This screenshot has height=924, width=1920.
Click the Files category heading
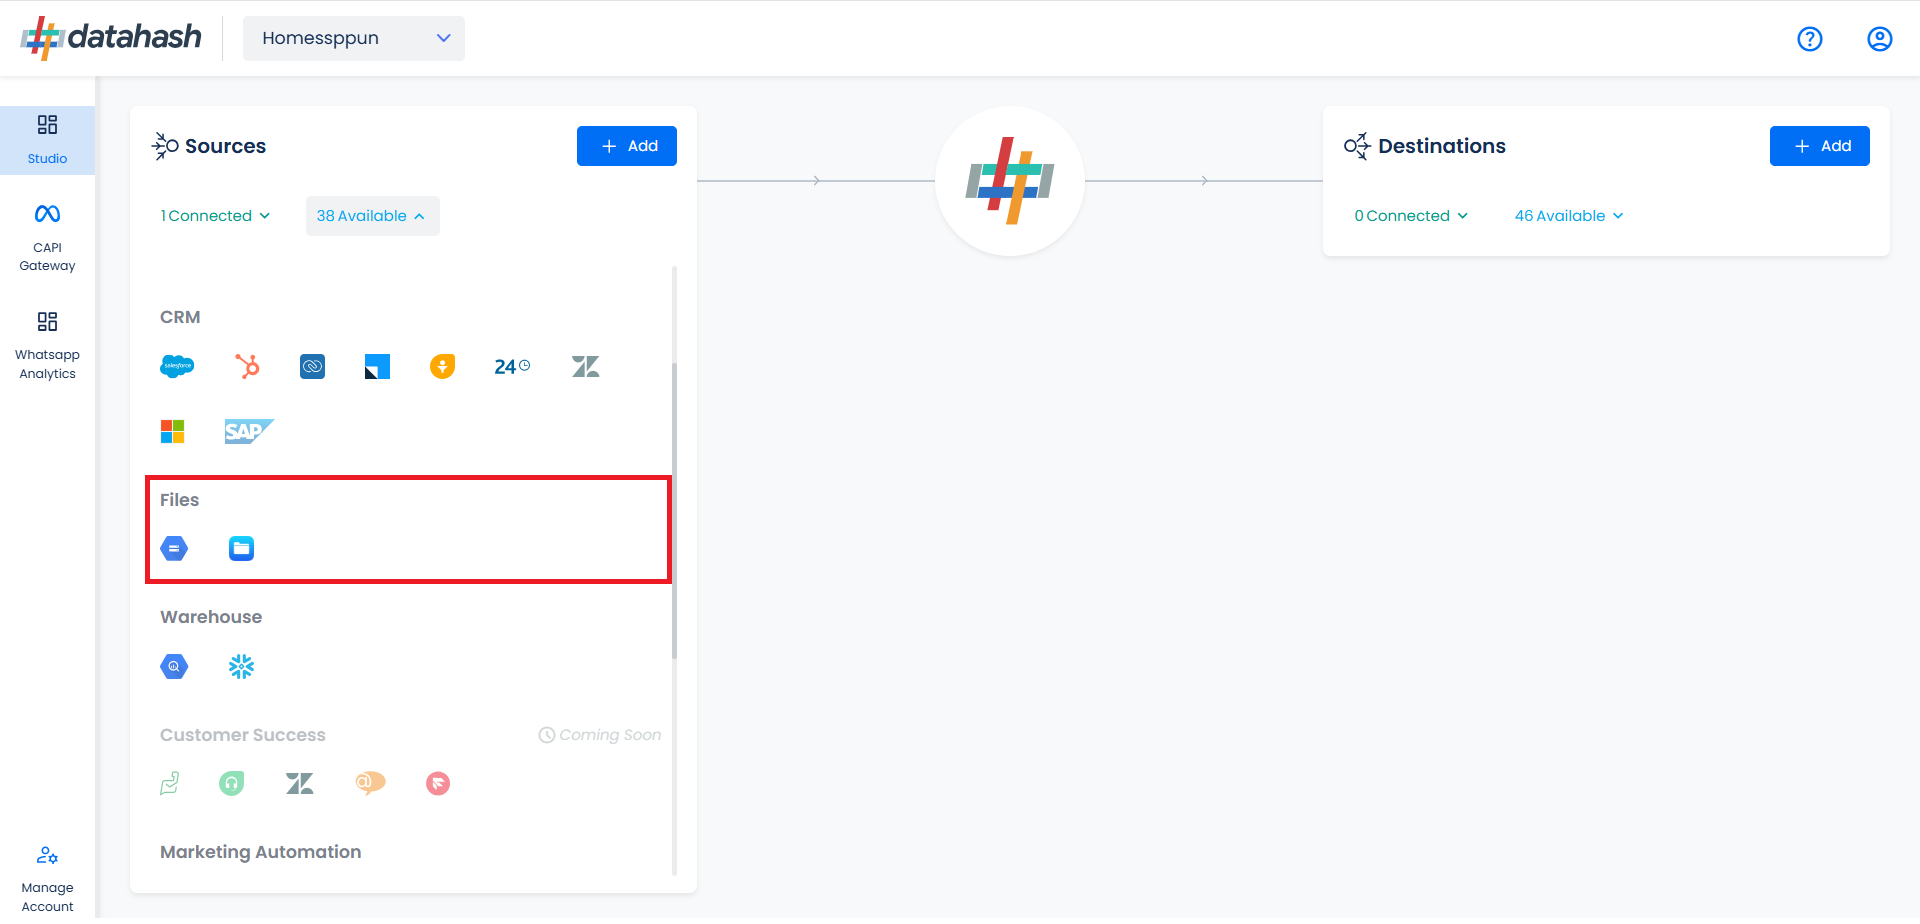click(x=180, y=500)
